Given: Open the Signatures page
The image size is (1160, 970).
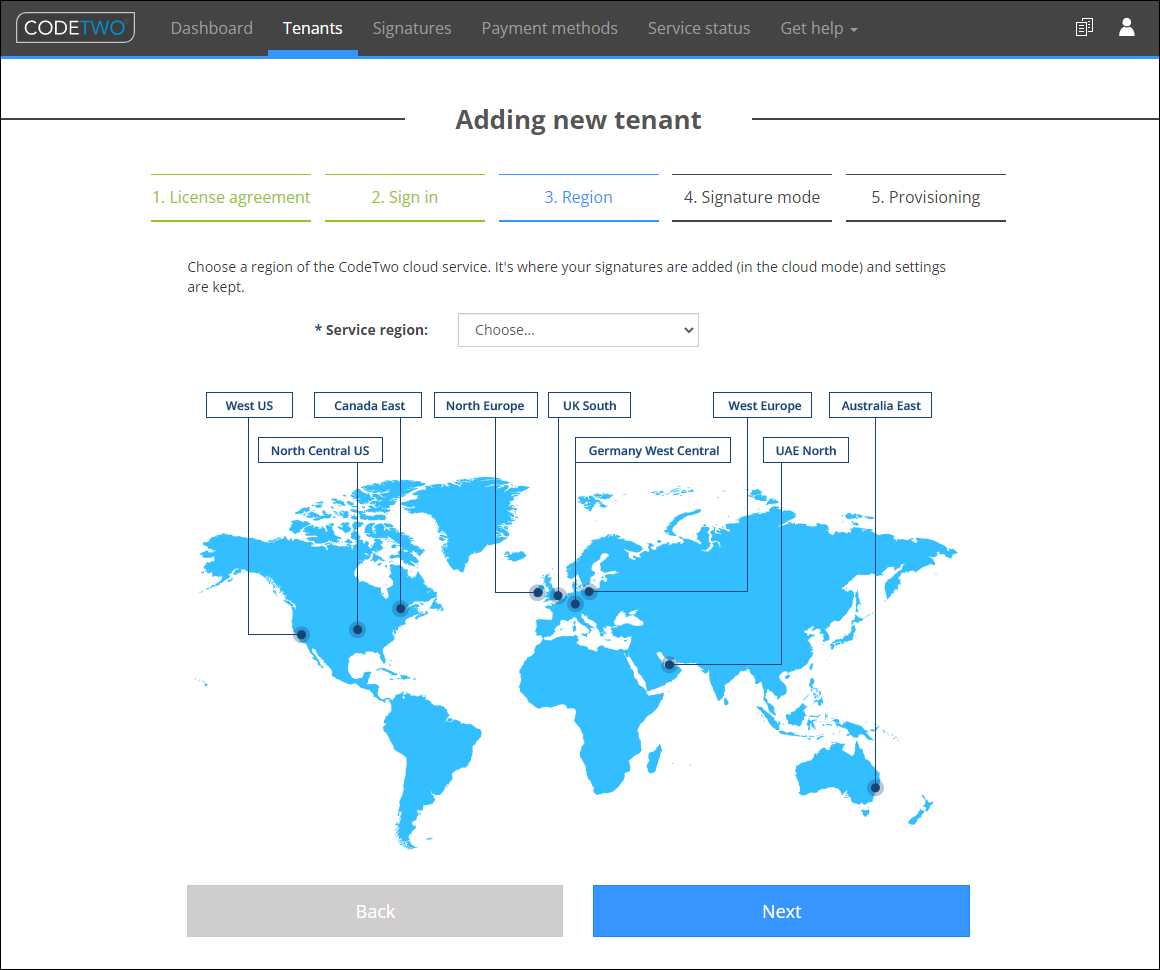Looking at the screenshot, I should pos(412,28).
